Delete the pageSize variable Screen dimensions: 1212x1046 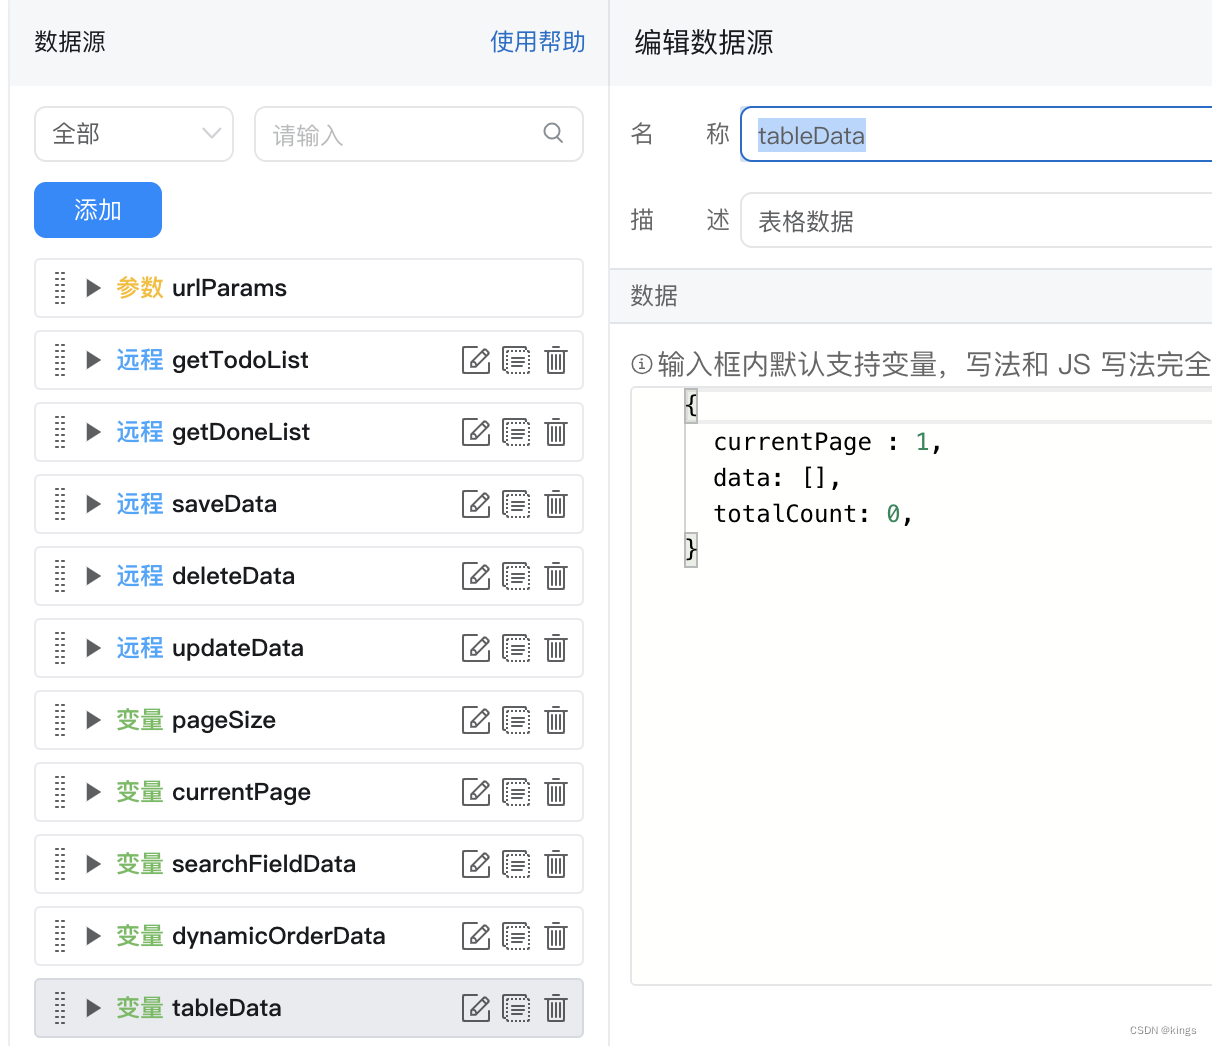pos(556,720)
